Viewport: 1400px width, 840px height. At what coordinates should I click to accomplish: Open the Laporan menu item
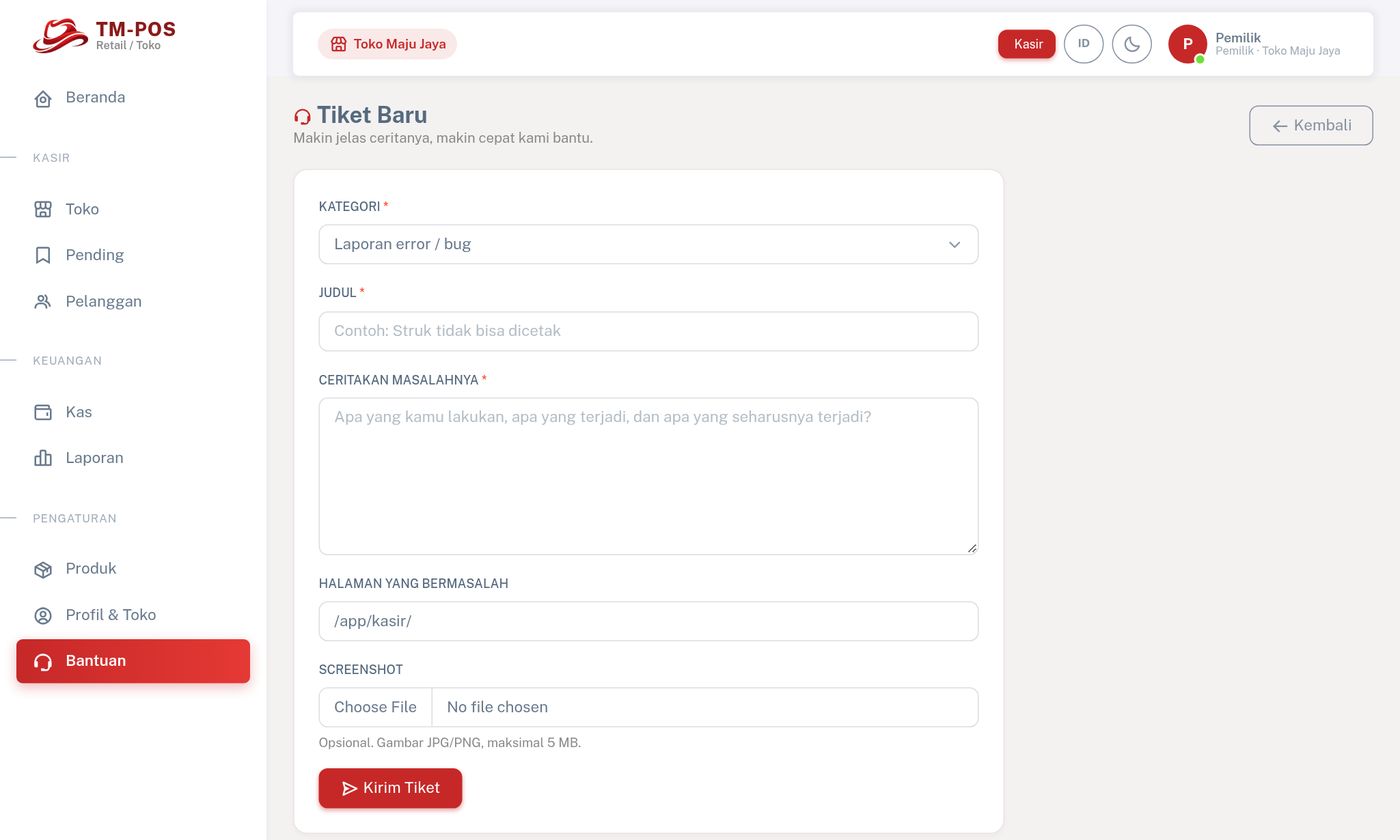[133, 458]
